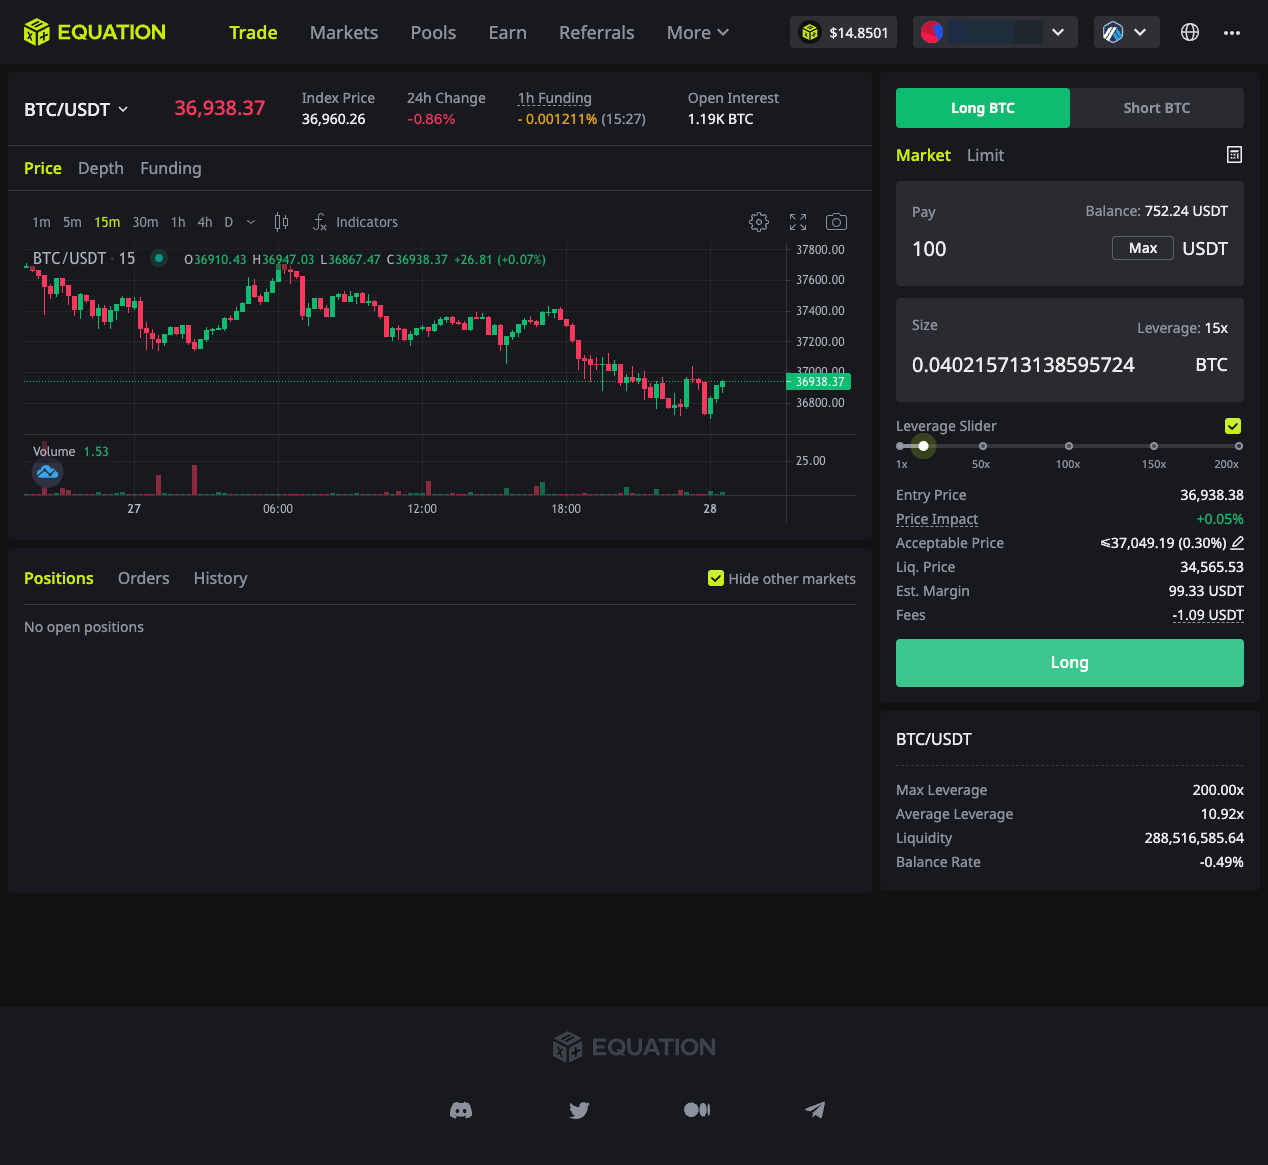This screenshot has height=1165, width=1268.
Task: Switch to Short BTC
Action: 1157,108
